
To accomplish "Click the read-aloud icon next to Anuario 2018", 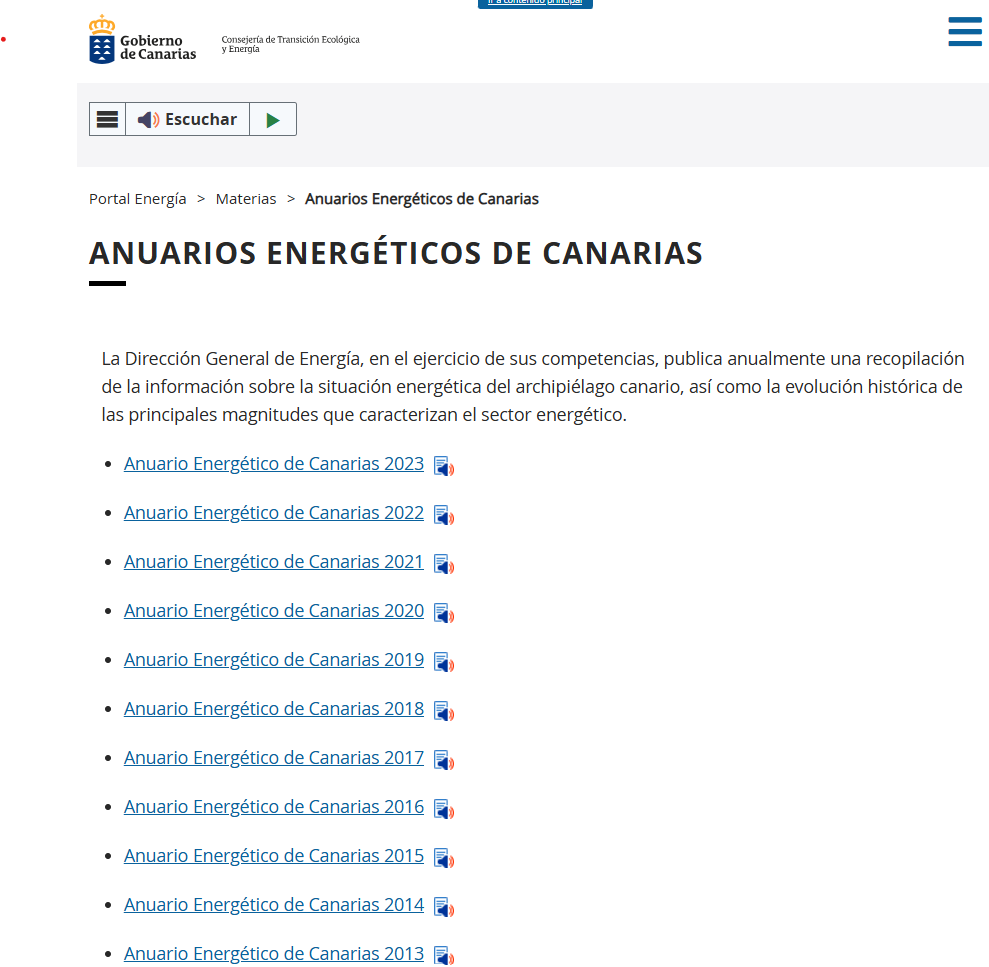I will 443,710.
